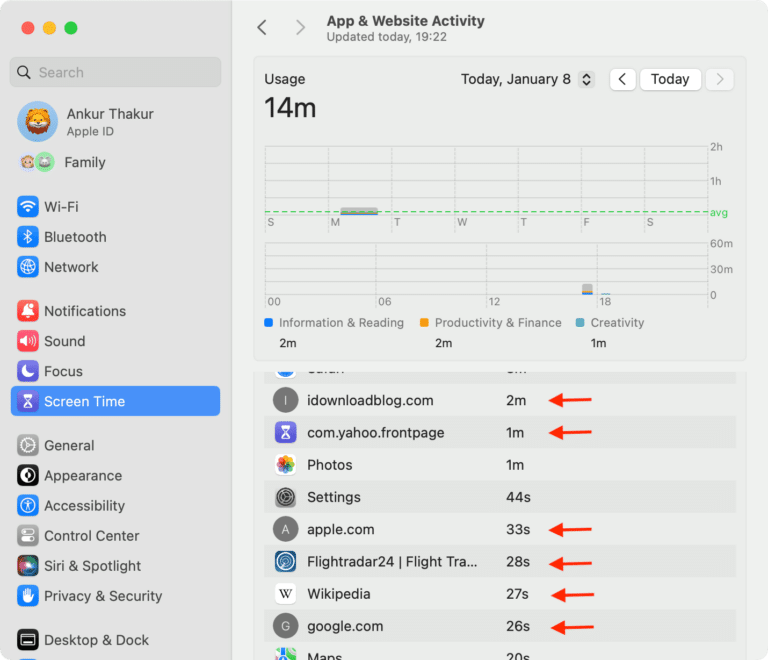Open Focus moon icon
This screenshot has width=768, height=660.
pyautogui.click(x=28, y=371)
